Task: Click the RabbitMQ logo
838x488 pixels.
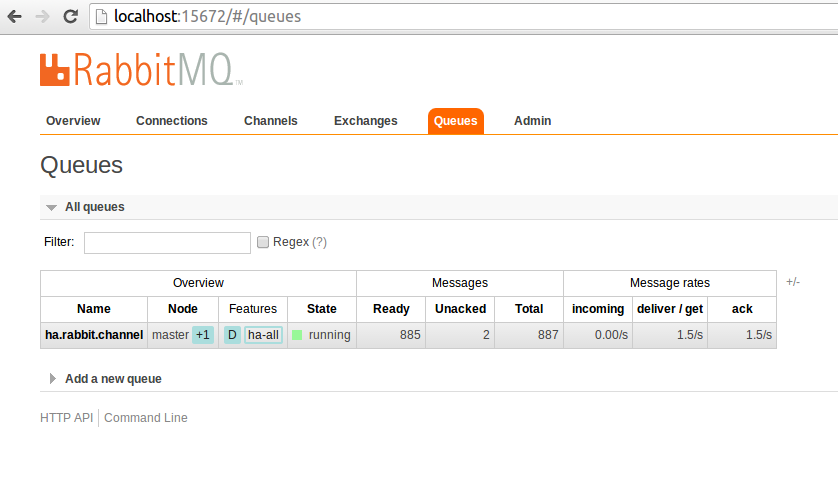Action: (x=141, y=69)
